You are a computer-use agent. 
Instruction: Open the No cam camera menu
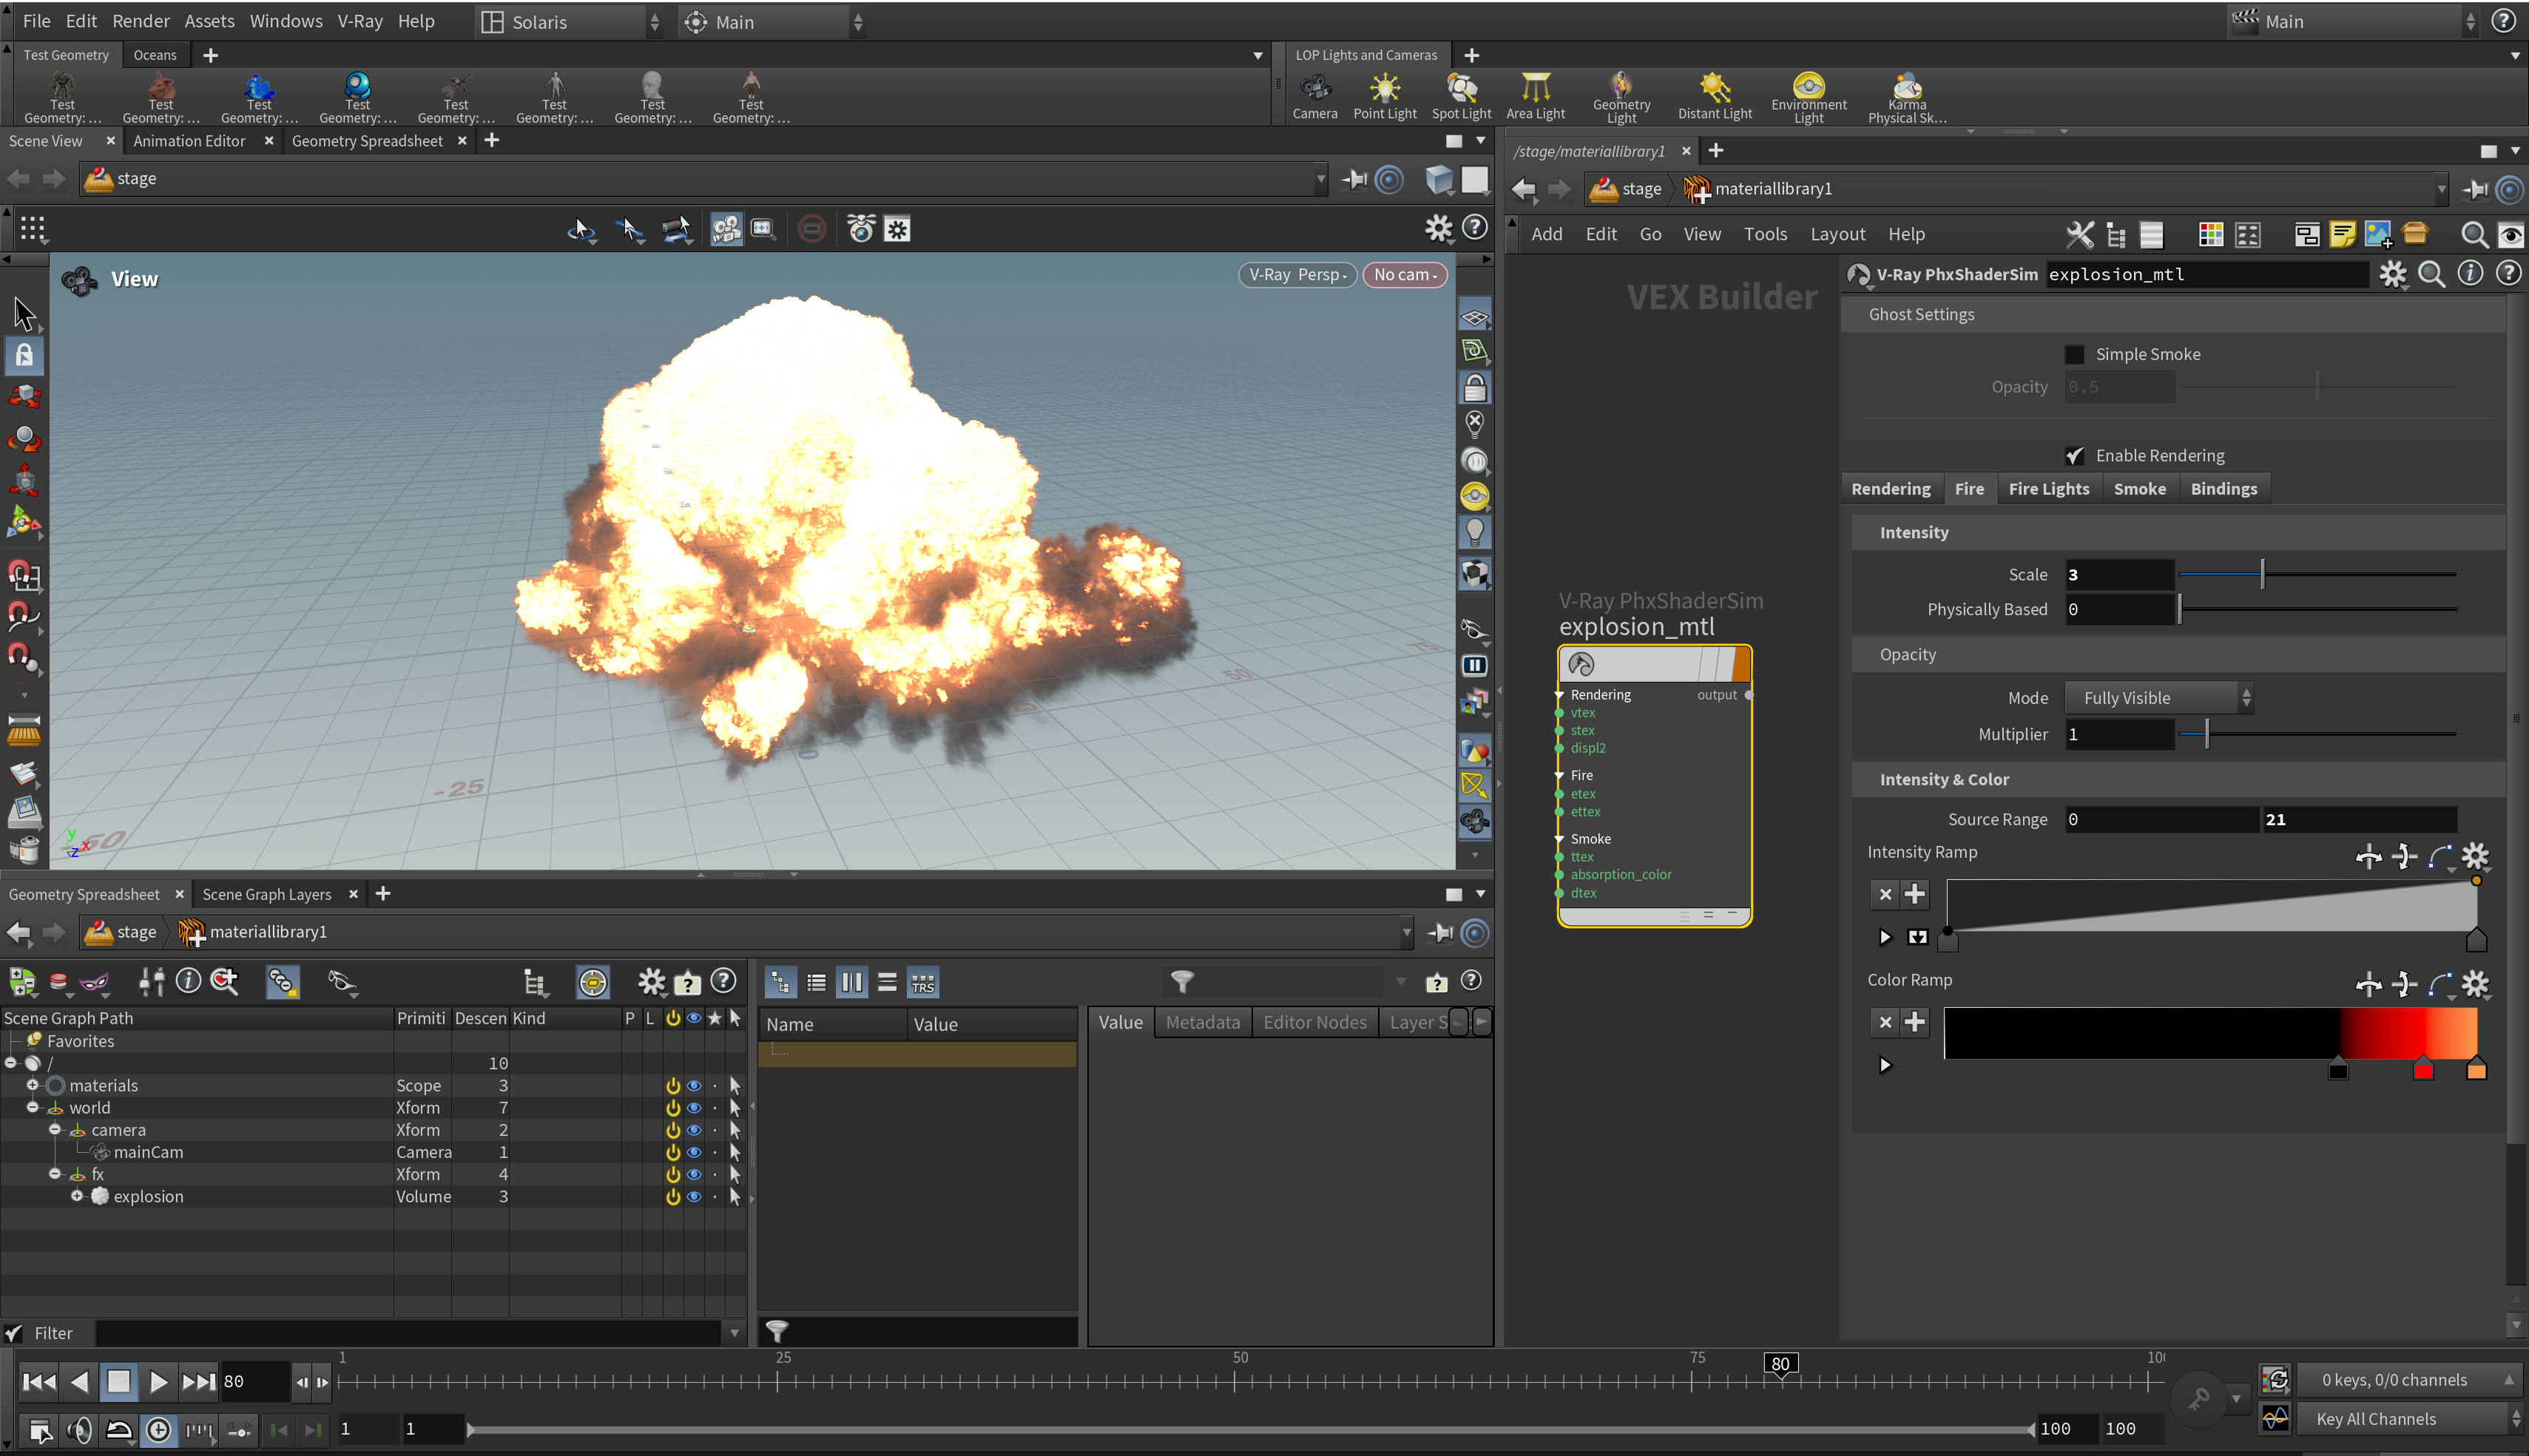click(x=1404, y=274)
